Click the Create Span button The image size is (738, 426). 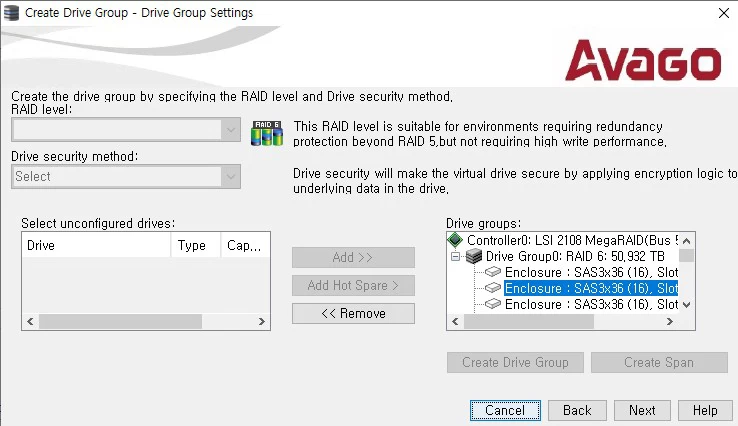[x=659, y=362]
